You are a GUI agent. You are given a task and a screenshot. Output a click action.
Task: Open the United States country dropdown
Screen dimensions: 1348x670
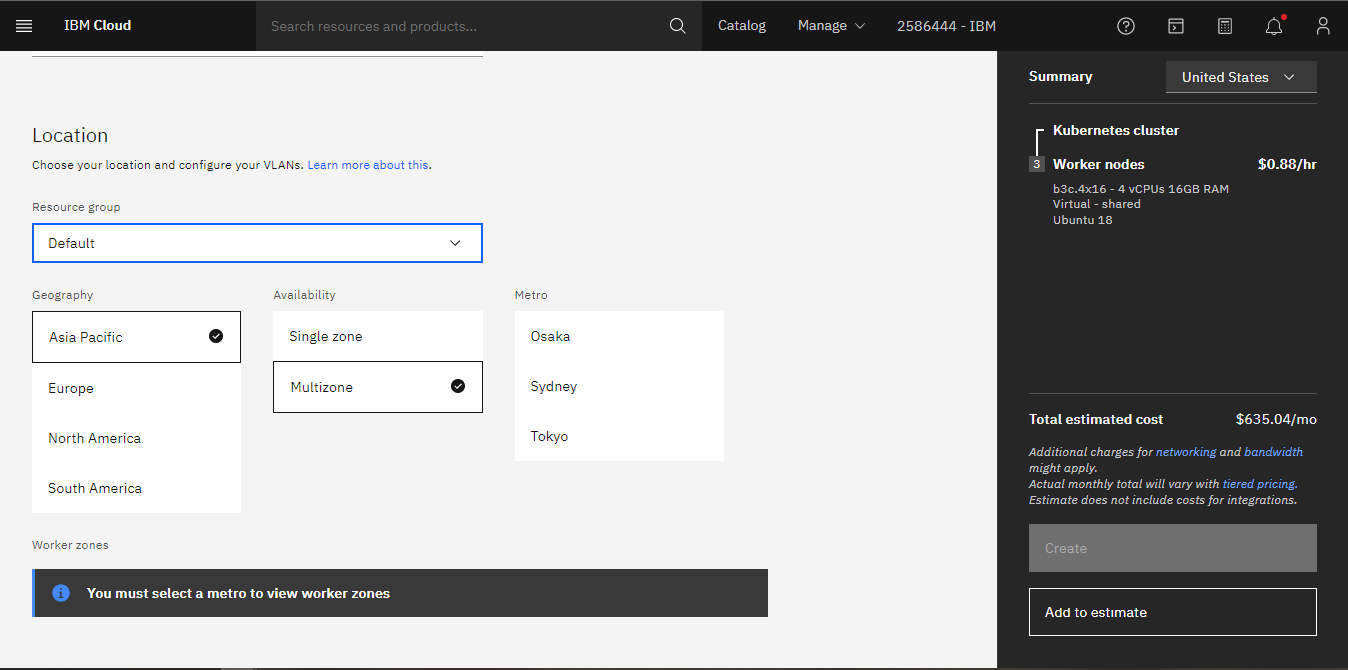pos(1240,77)
